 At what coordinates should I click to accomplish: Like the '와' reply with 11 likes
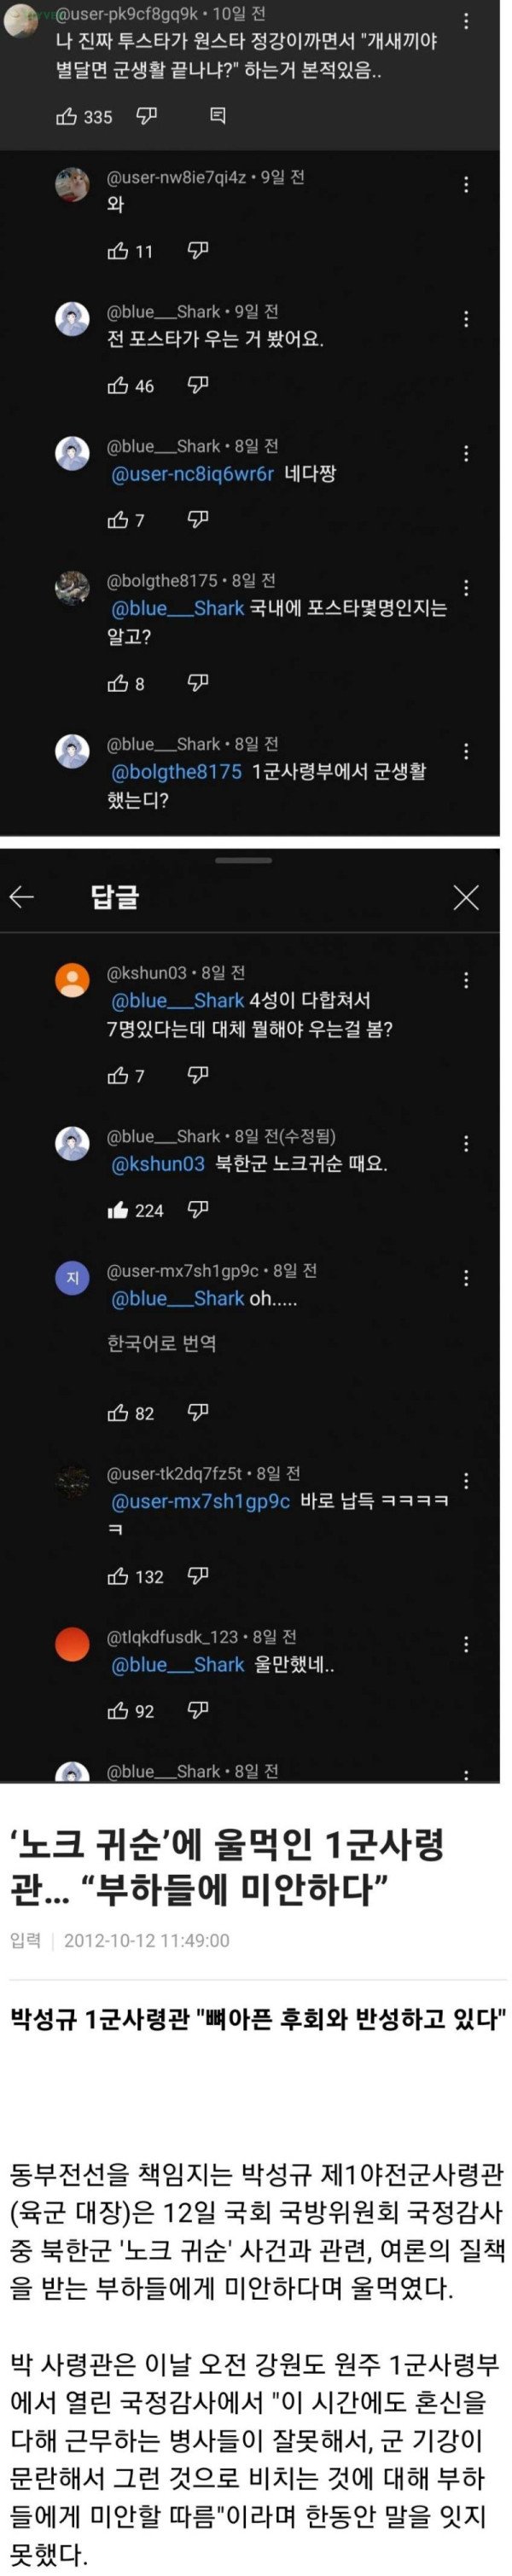pyautogui.click(x=118, y=251)
